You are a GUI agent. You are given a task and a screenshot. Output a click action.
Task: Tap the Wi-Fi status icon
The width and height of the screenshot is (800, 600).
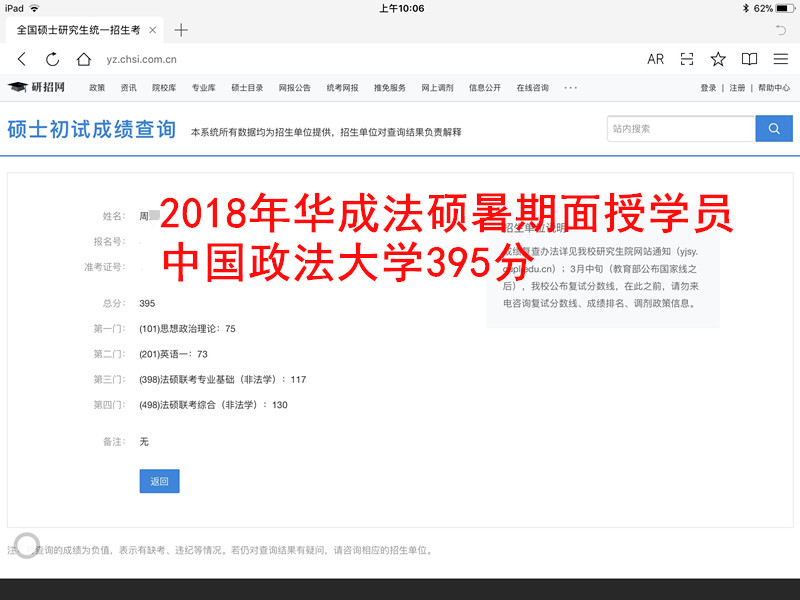pyautogui.click(x=34, y=8)
